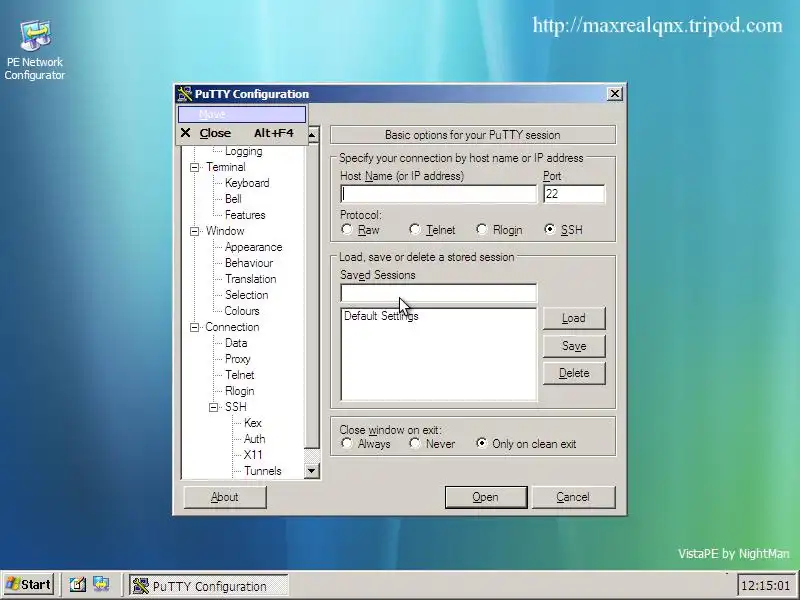Click the category tree scroll up arrow
The width and height of the screenshot is (800, 600).
pos(312,135)
